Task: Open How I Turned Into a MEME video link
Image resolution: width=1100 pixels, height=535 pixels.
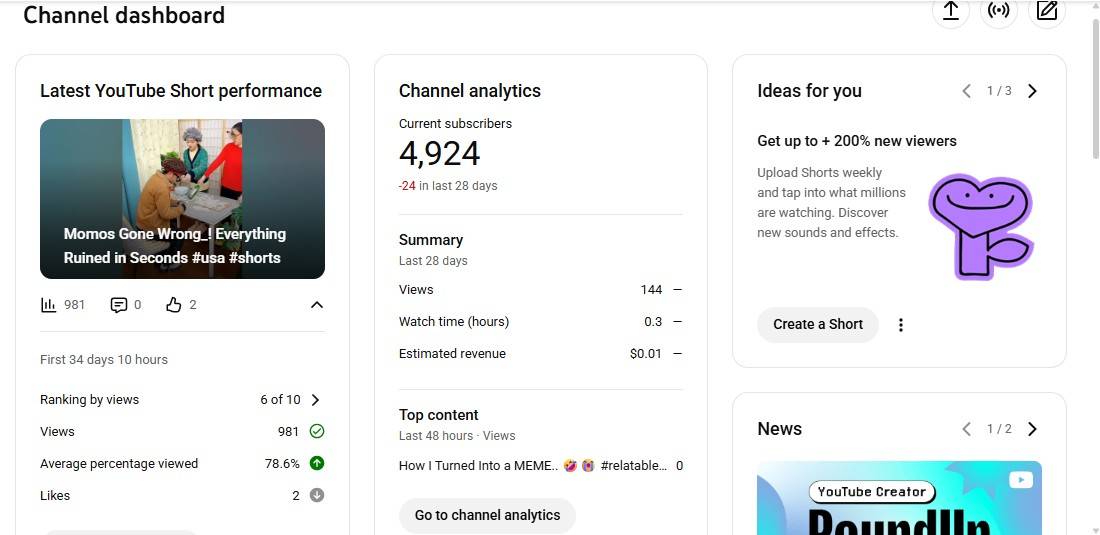Action: pos(532,466)
